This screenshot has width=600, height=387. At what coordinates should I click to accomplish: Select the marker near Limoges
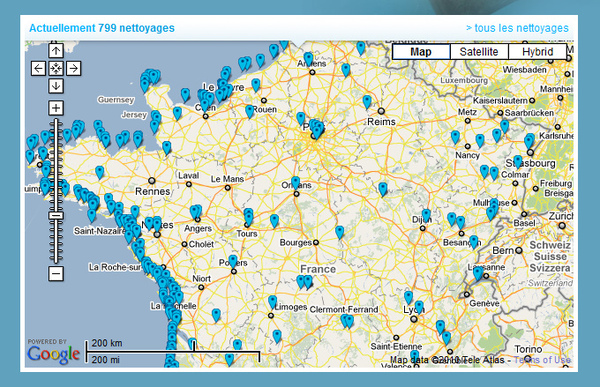pos(272,302)
